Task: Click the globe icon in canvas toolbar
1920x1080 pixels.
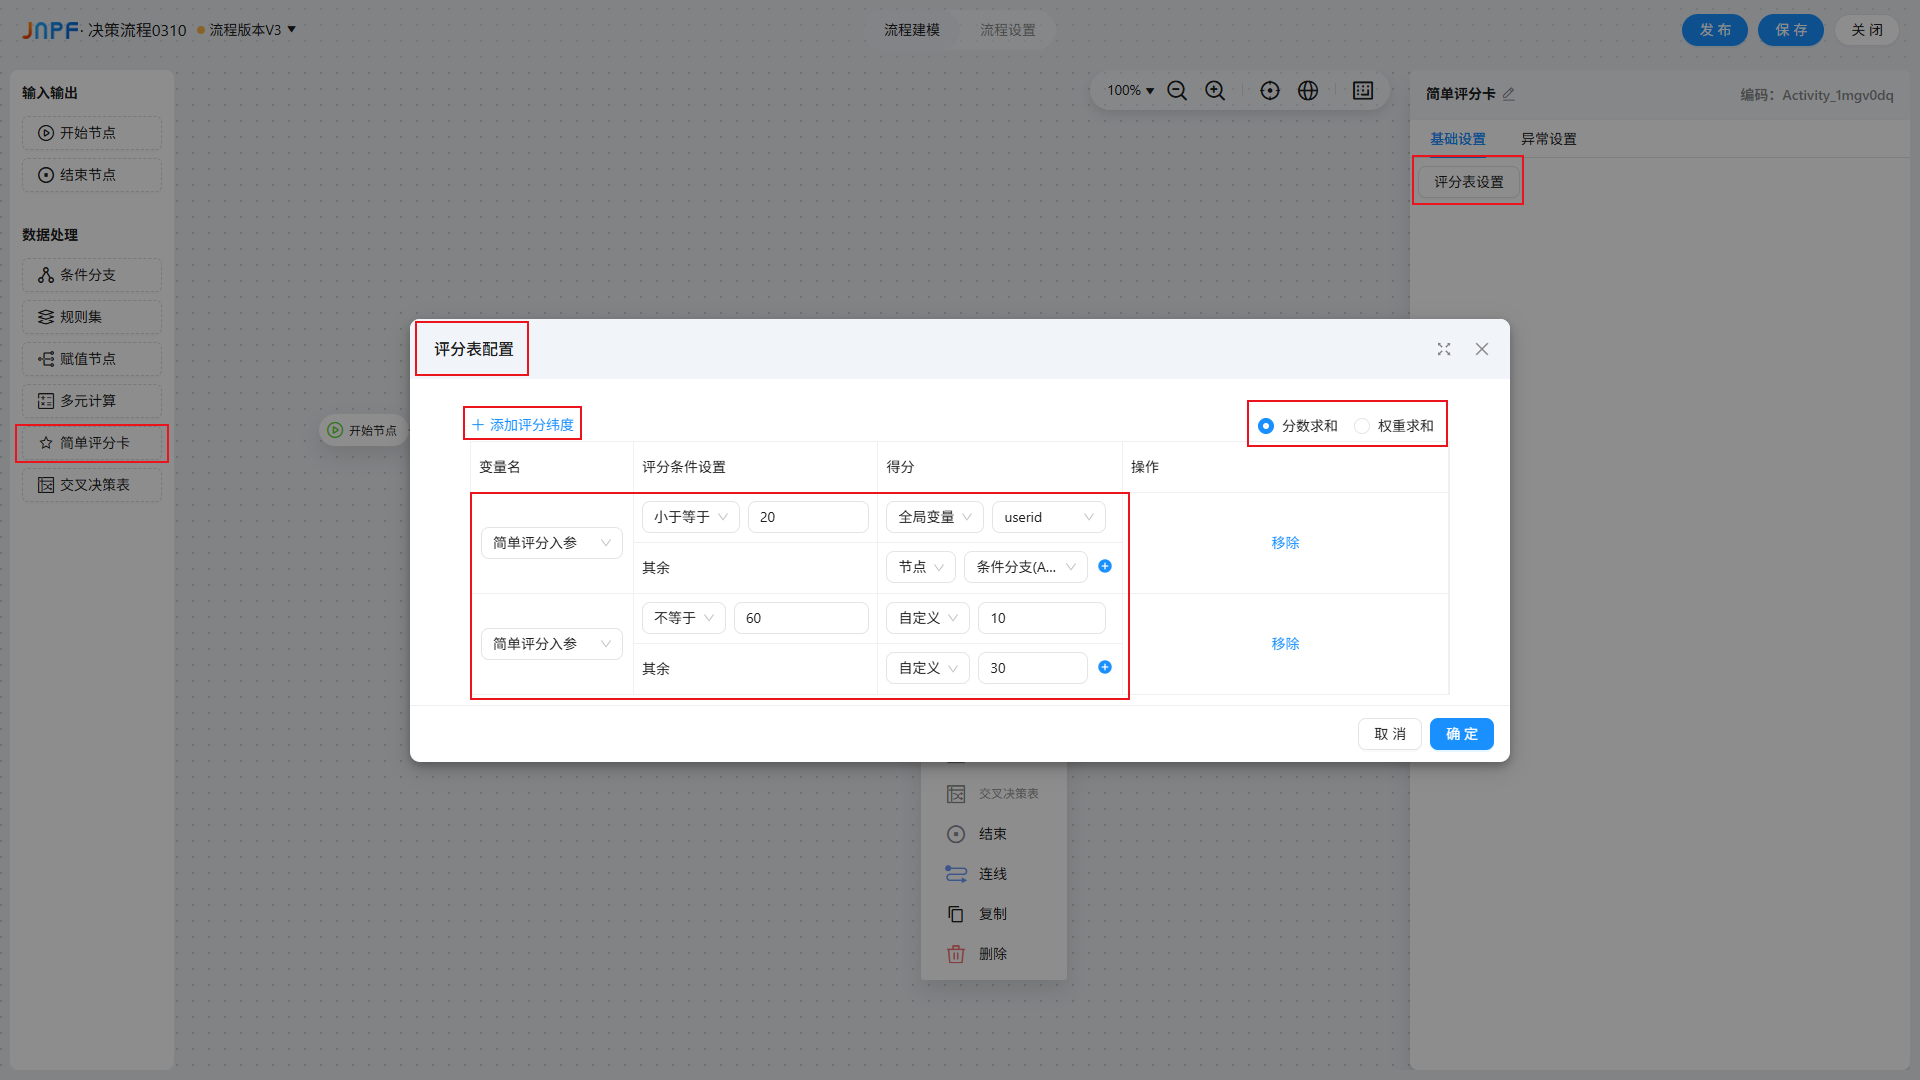Action: pyautogui.click(x=1308, y=91)
